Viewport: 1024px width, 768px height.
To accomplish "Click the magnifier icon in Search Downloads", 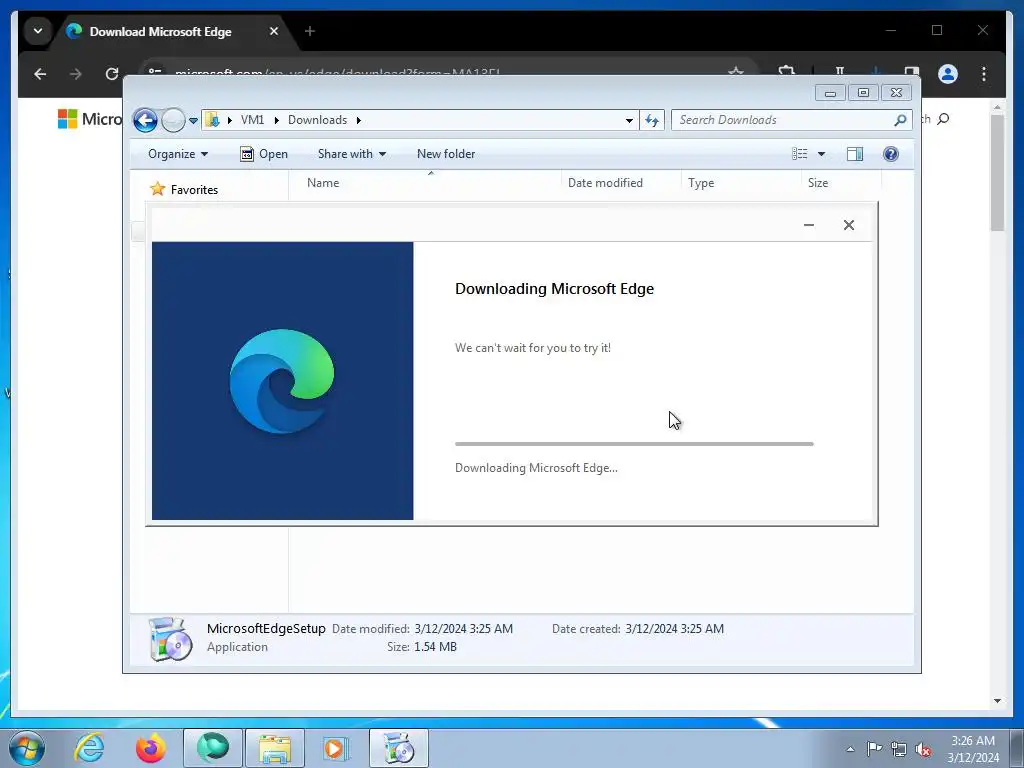I will [x=901, y=120].
